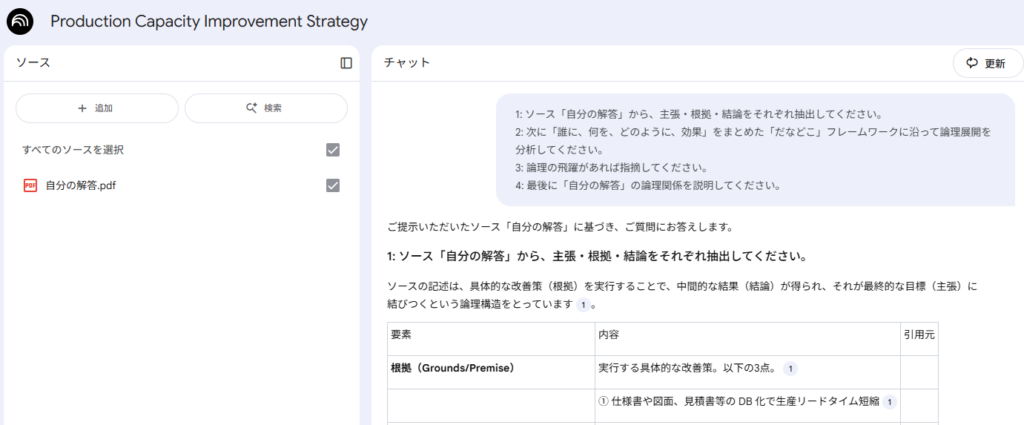The height and width of the screenshot is (425, 1024).
Task: Click the NotebookLM logo icon
Action: [x=20, y=21]
